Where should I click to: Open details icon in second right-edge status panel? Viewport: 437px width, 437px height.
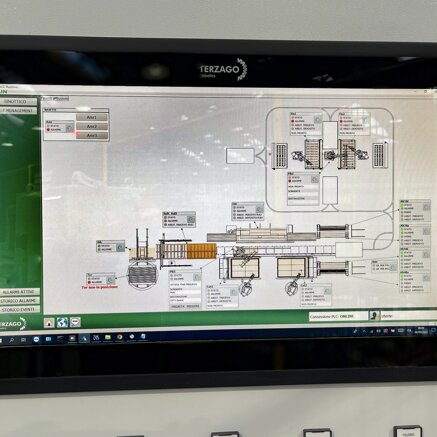point(426,231)
